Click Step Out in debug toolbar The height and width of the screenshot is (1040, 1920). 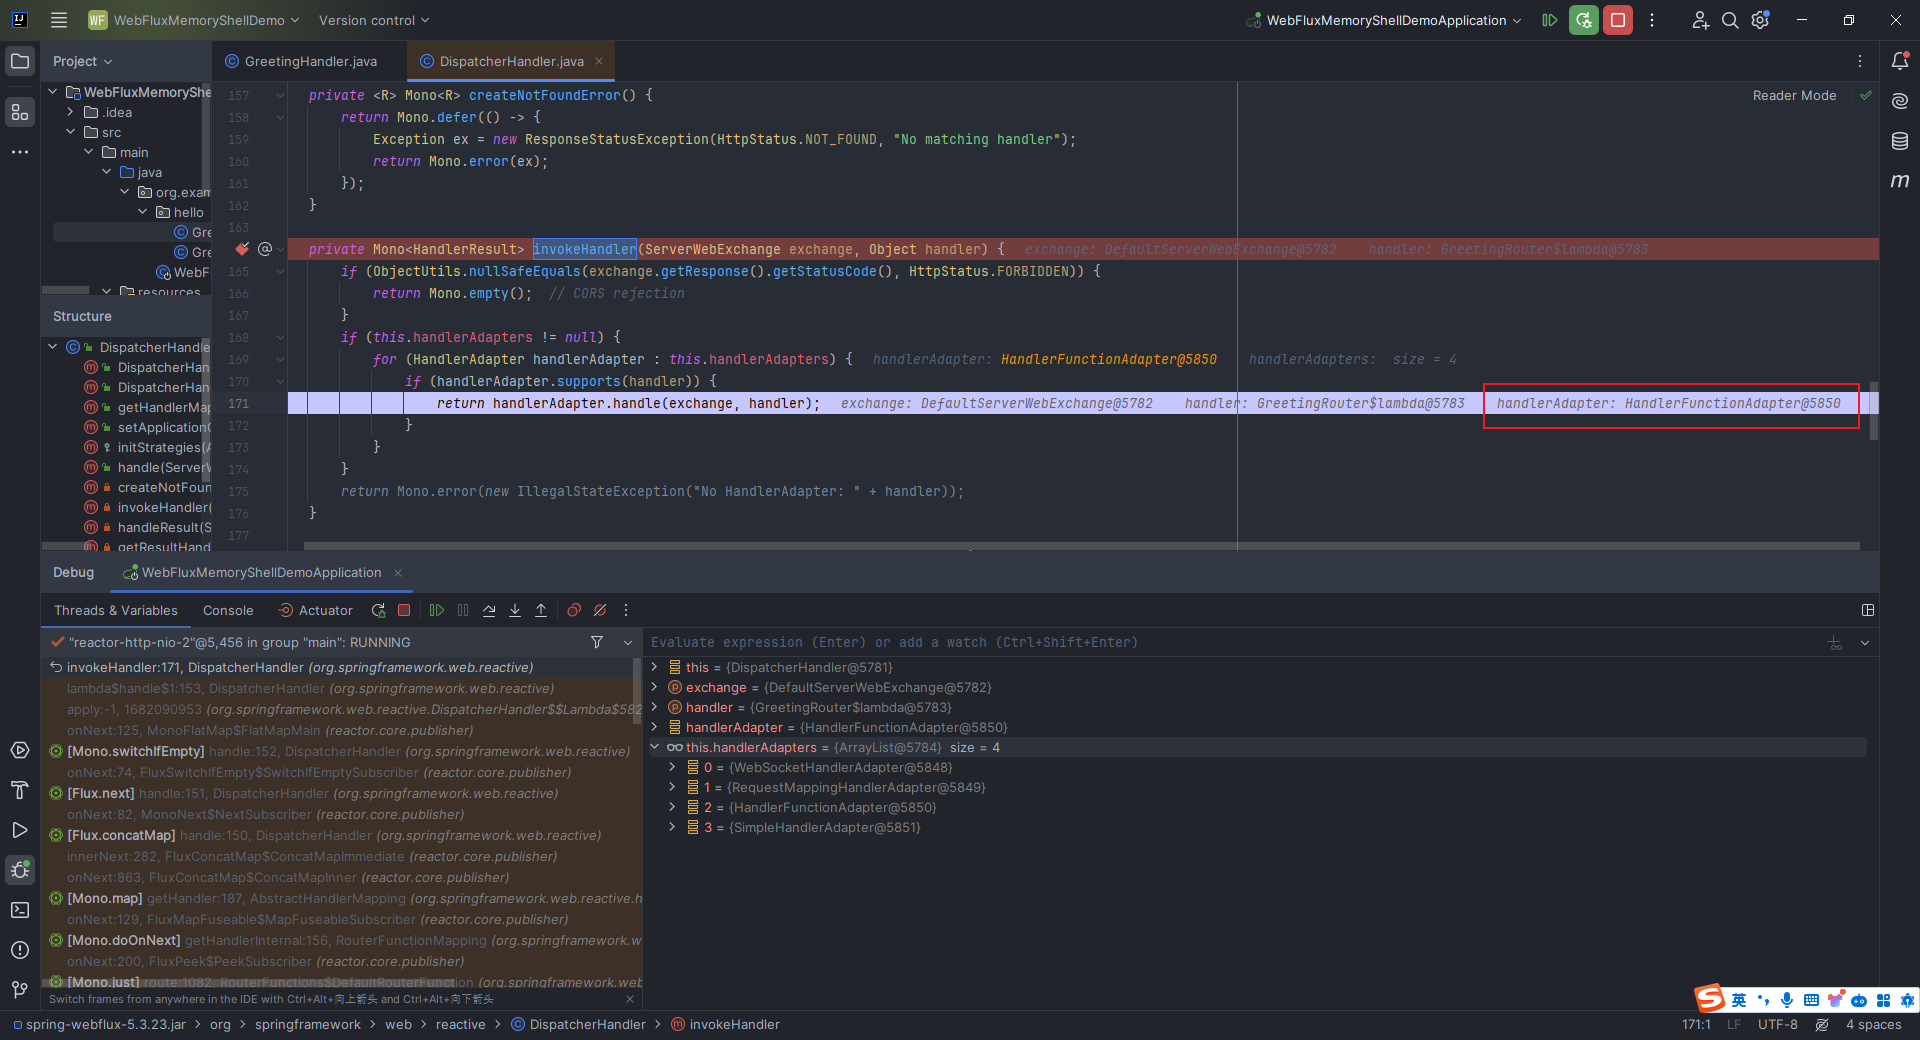pos(541,610)
